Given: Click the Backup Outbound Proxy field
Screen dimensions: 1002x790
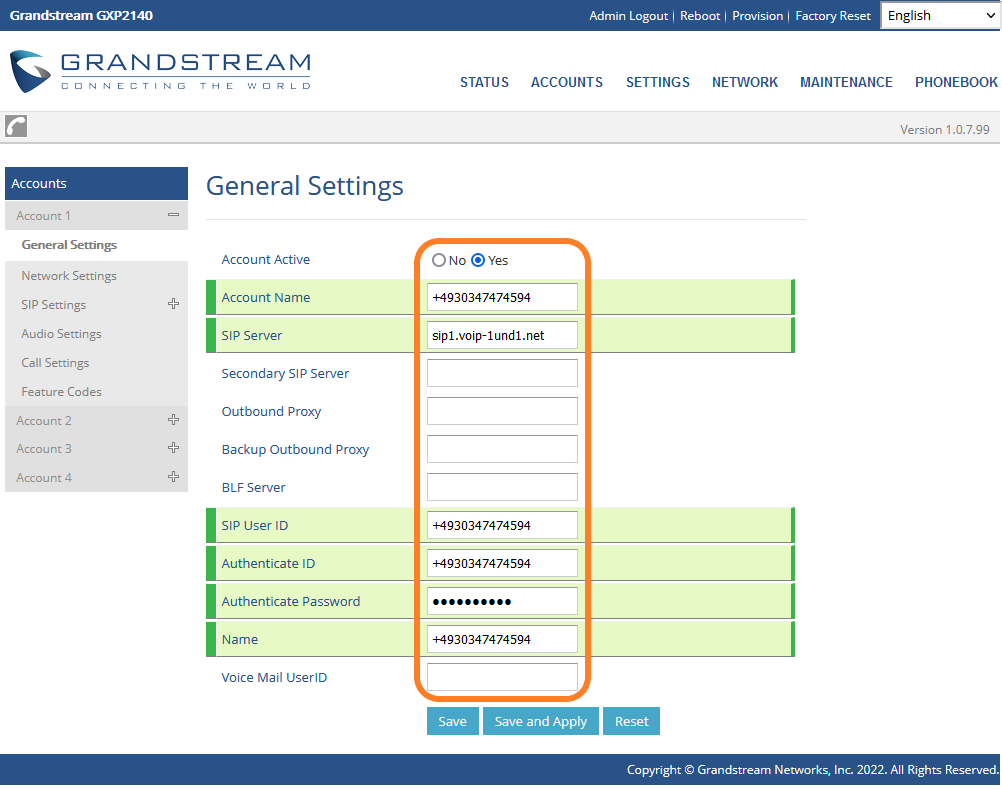Looking at the screenshot, I should (x=502, y=449).
